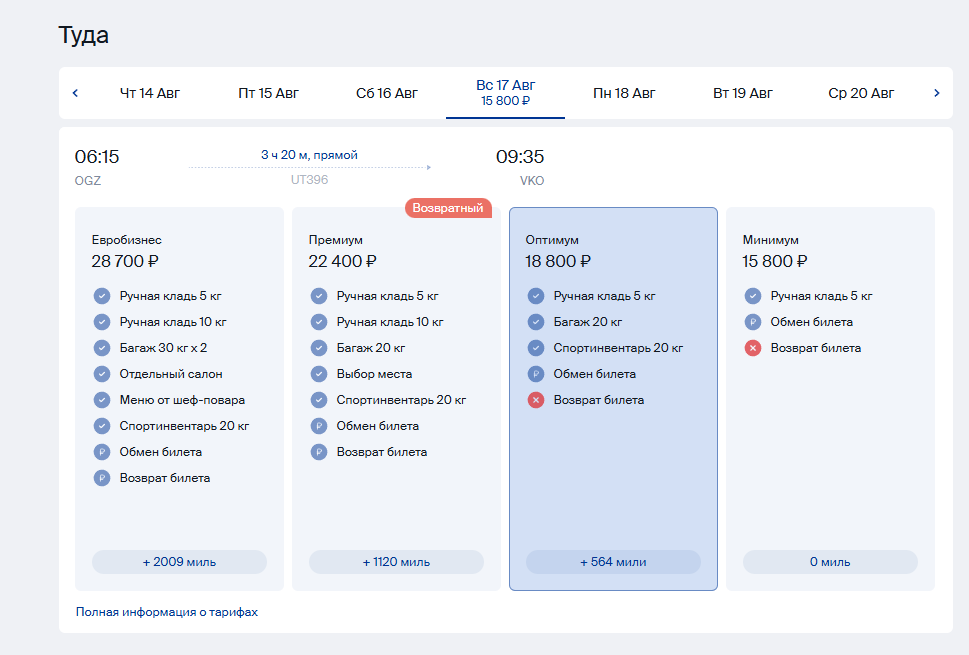969x655 pixels.
Task: Select the Ср 20 Авг date tab
Action: (861, 93)
